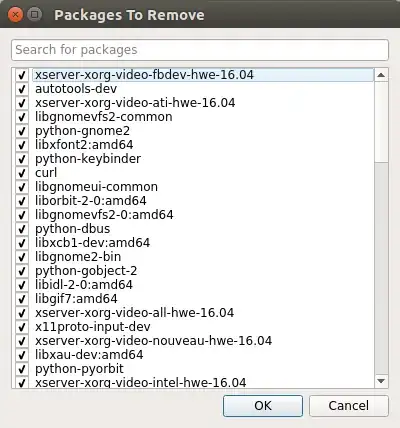Toggle the python-gnome2 checkbox
This screenshot has width=400, height=428.
(22, 131)
